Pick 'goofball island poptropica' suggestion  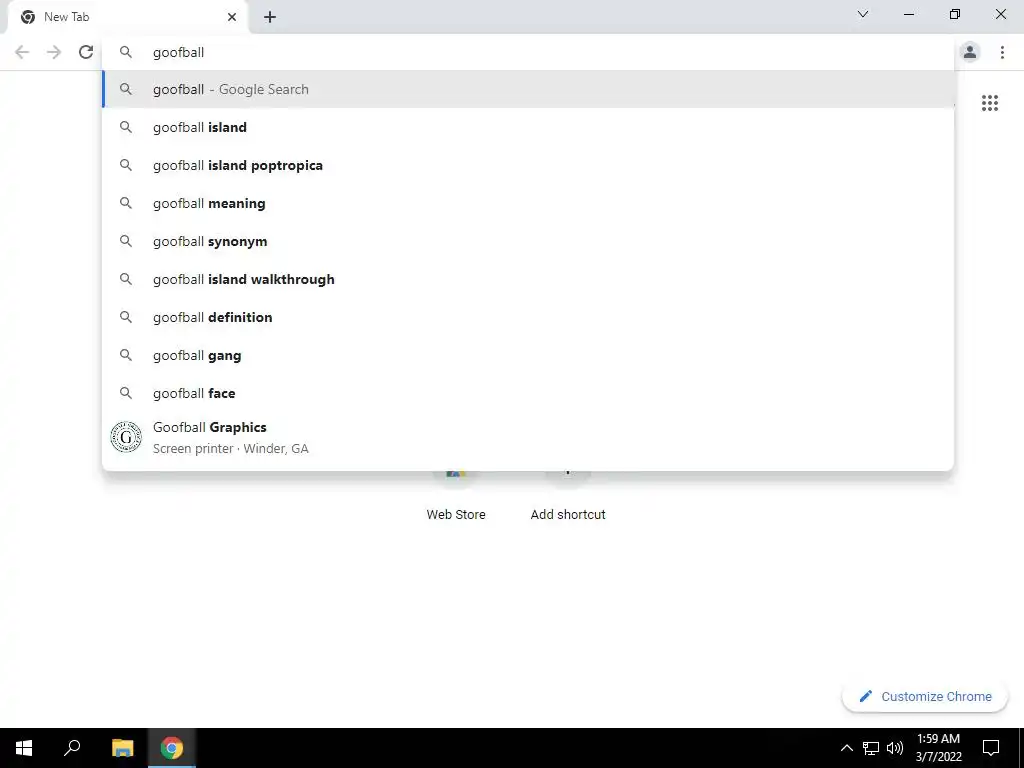529,165
